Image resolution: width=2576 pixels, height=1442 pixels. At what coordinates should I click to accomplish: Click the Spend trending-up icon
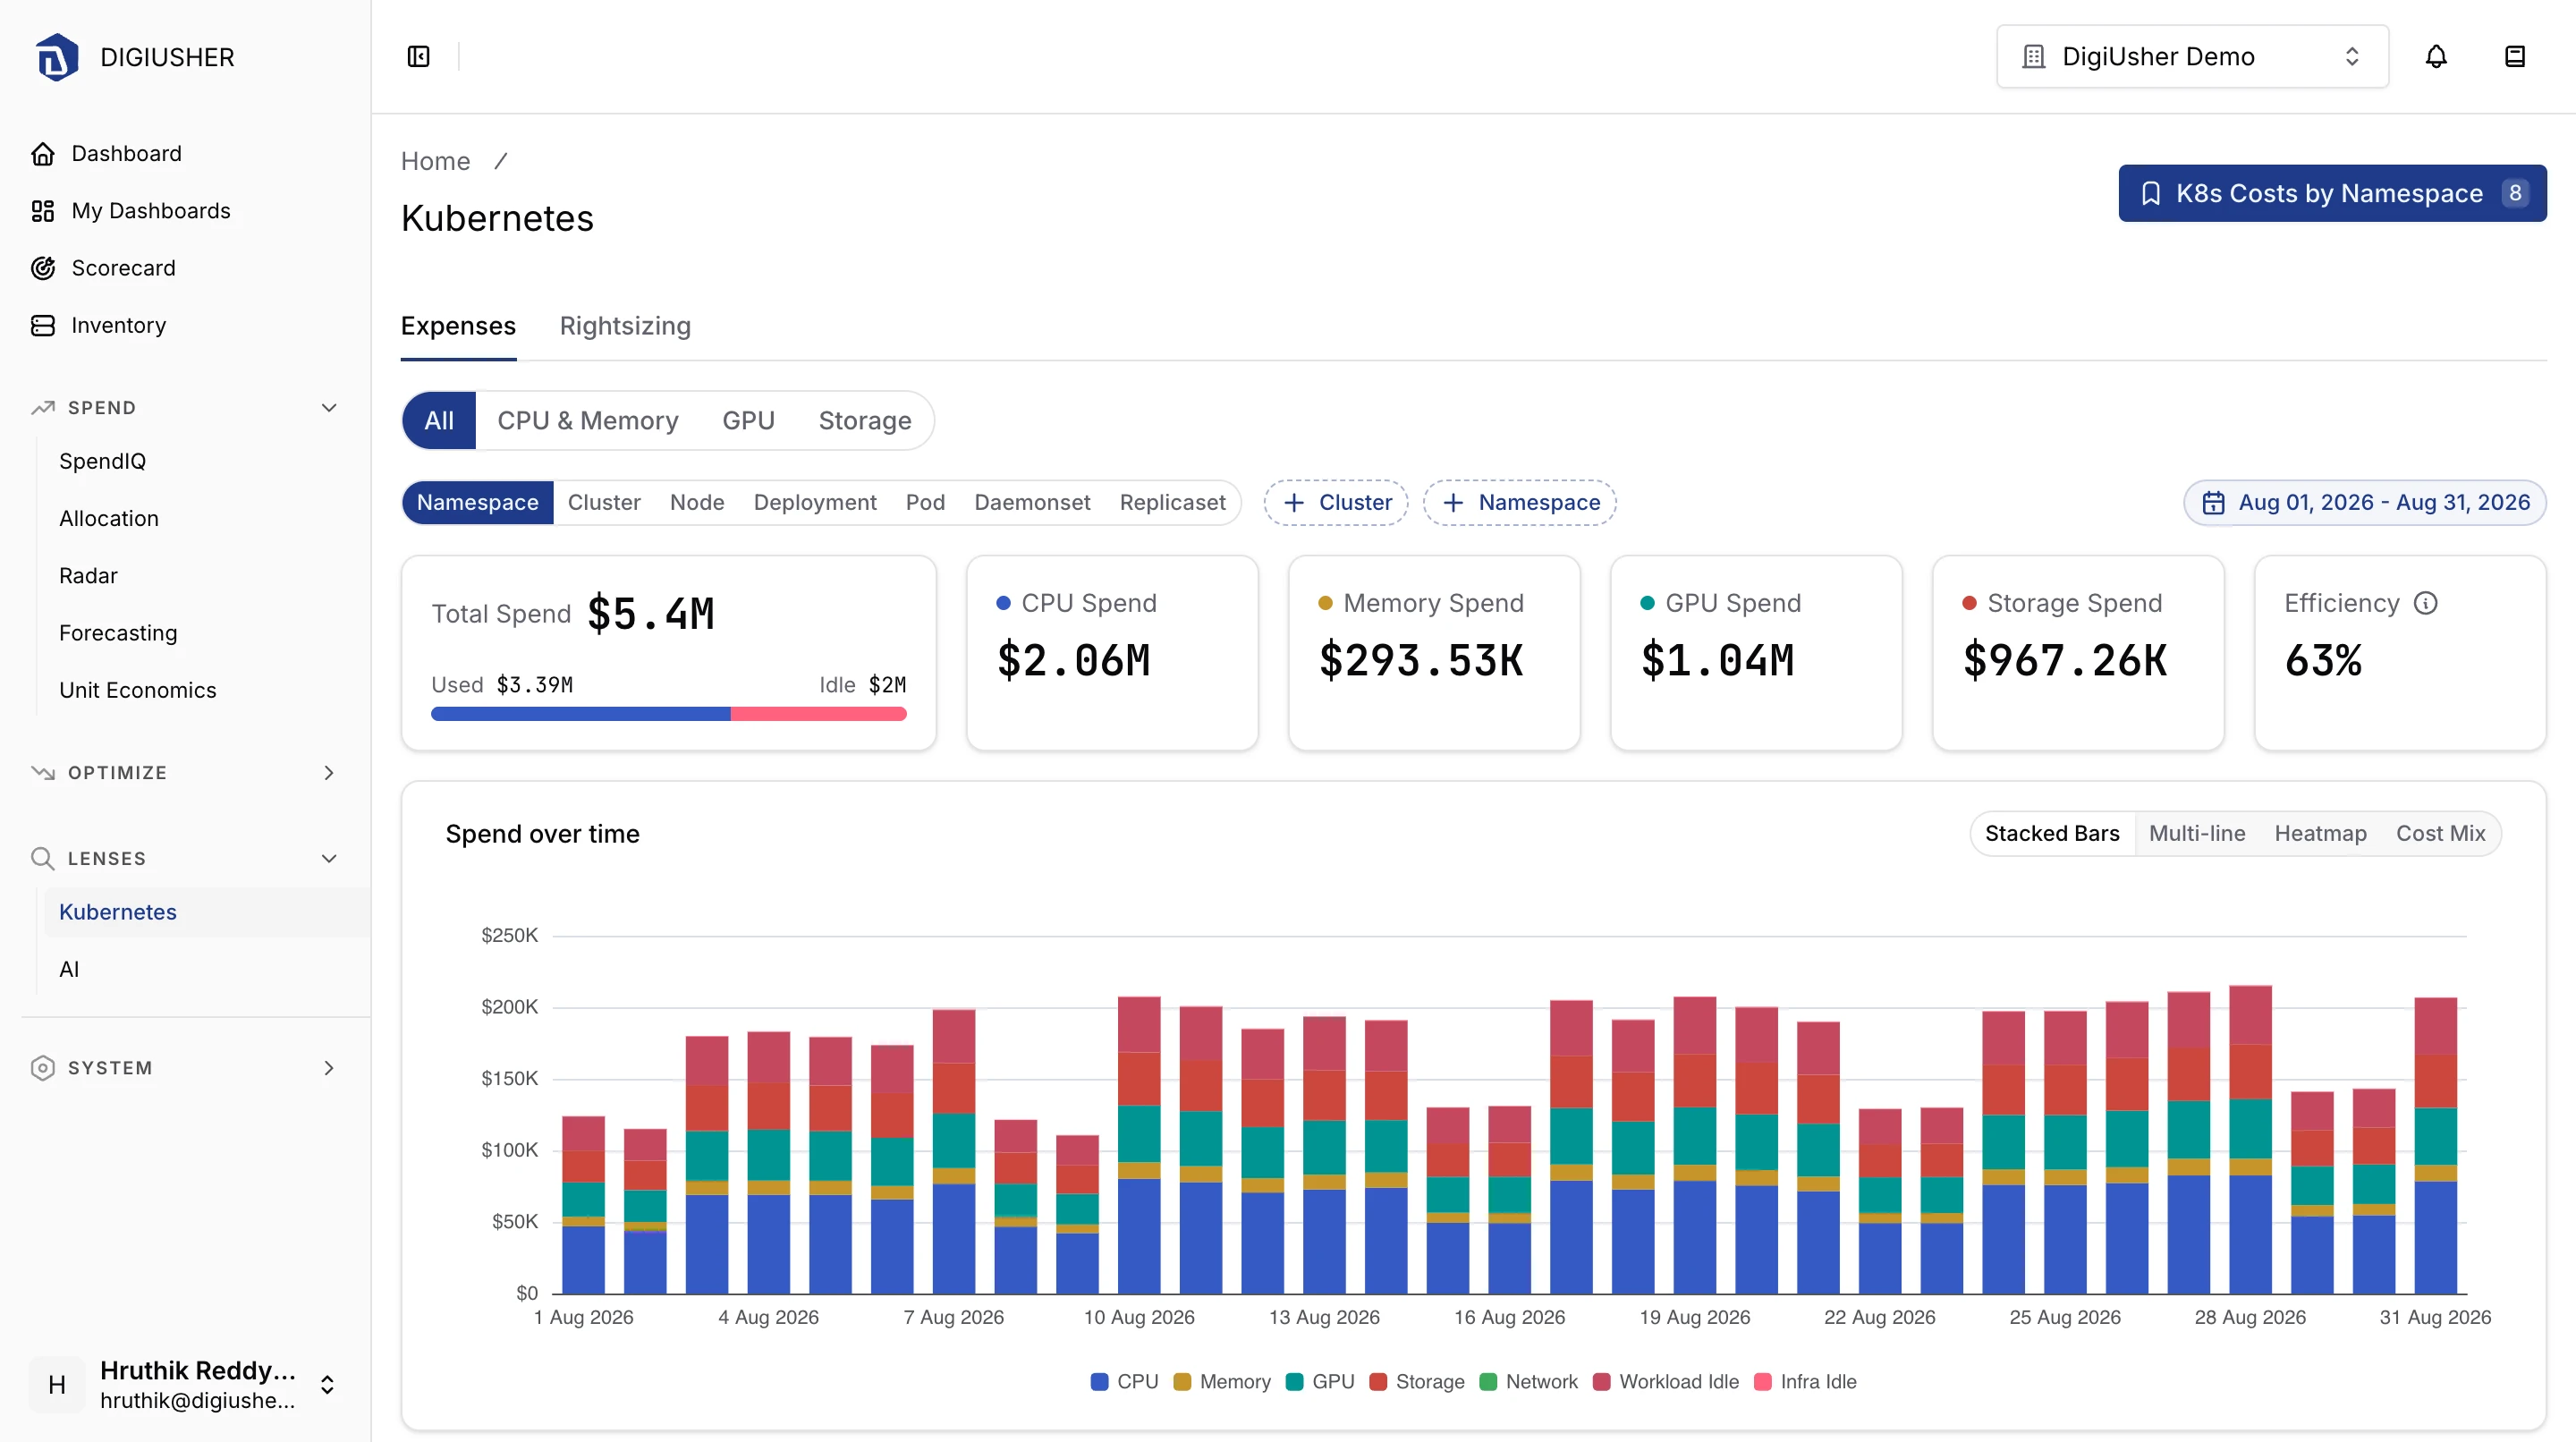pyautogui.click(x=43, y=408)
